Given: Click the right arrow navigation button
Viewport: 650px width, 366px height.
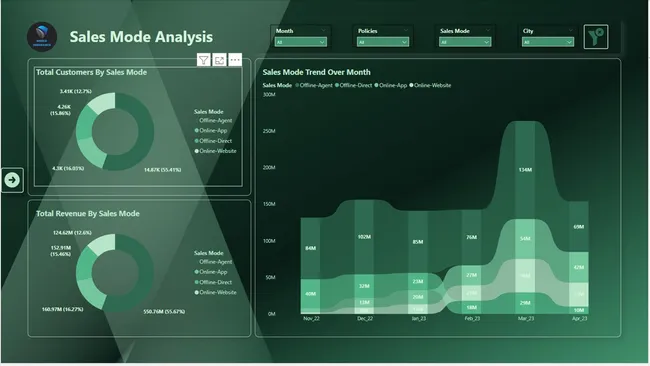Looking at the screenshot, I should 12,180.
